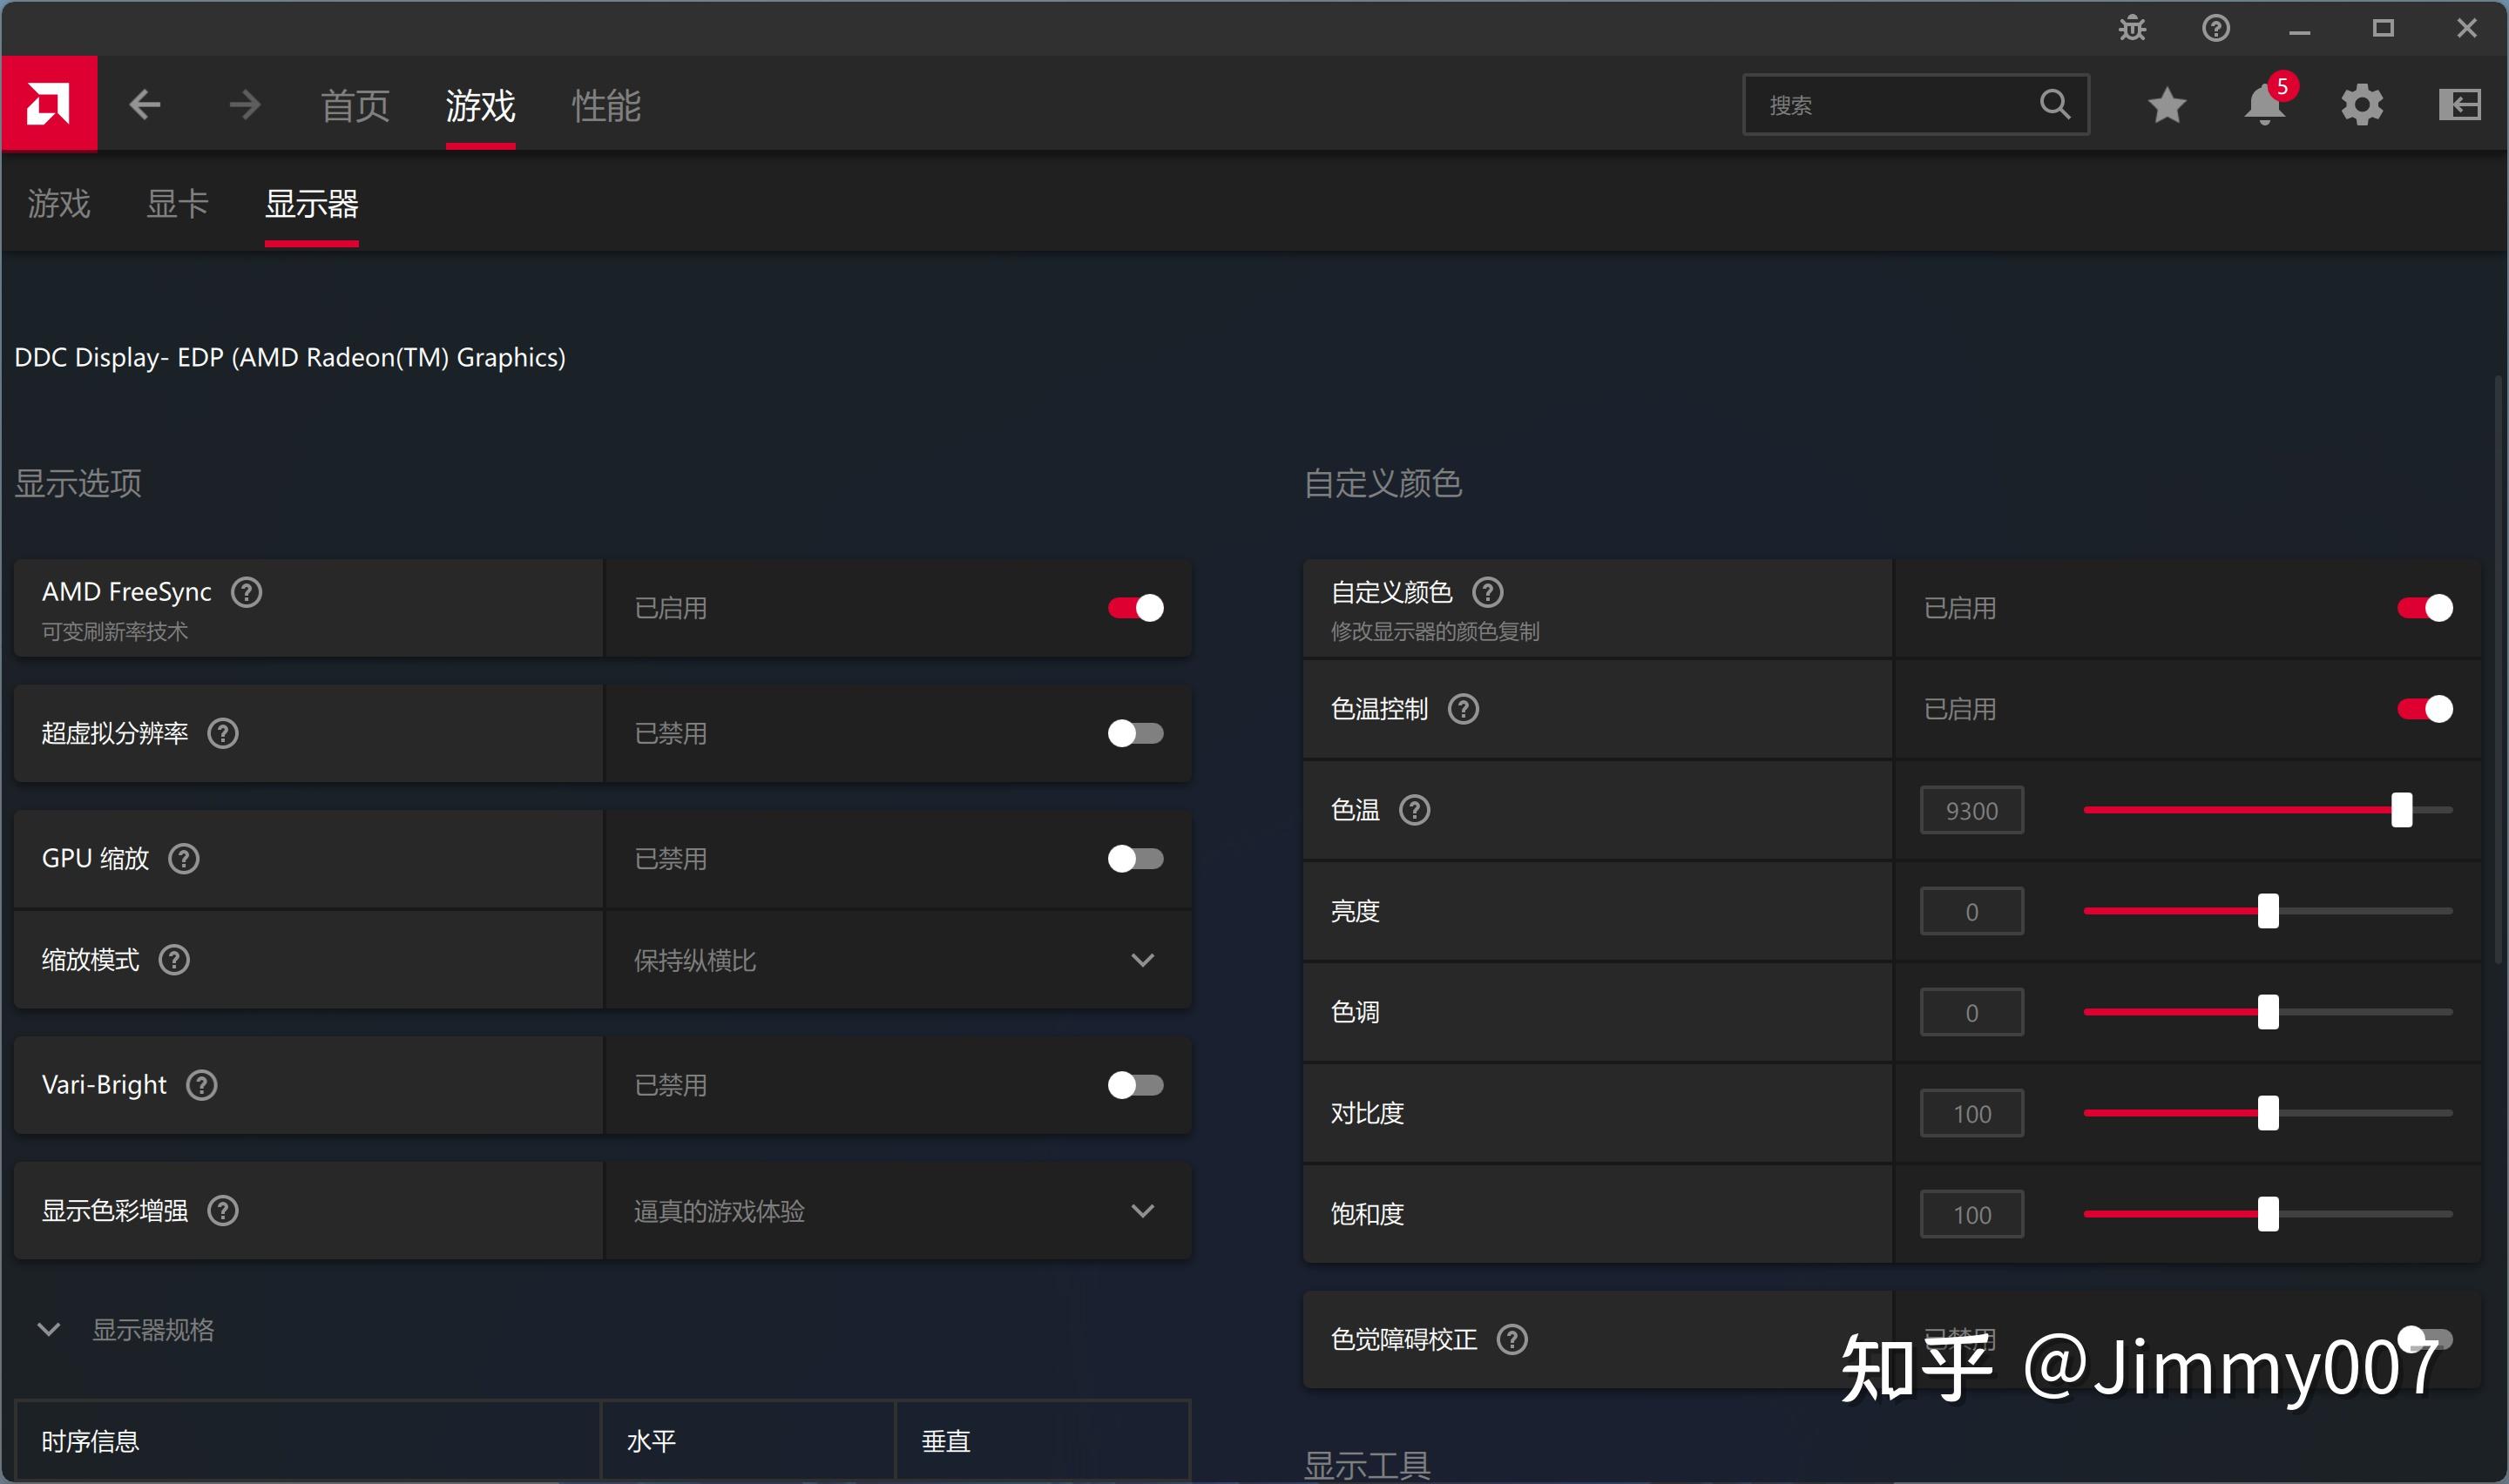Turn off the 自定义颜色 toggle

(2424, 608)
